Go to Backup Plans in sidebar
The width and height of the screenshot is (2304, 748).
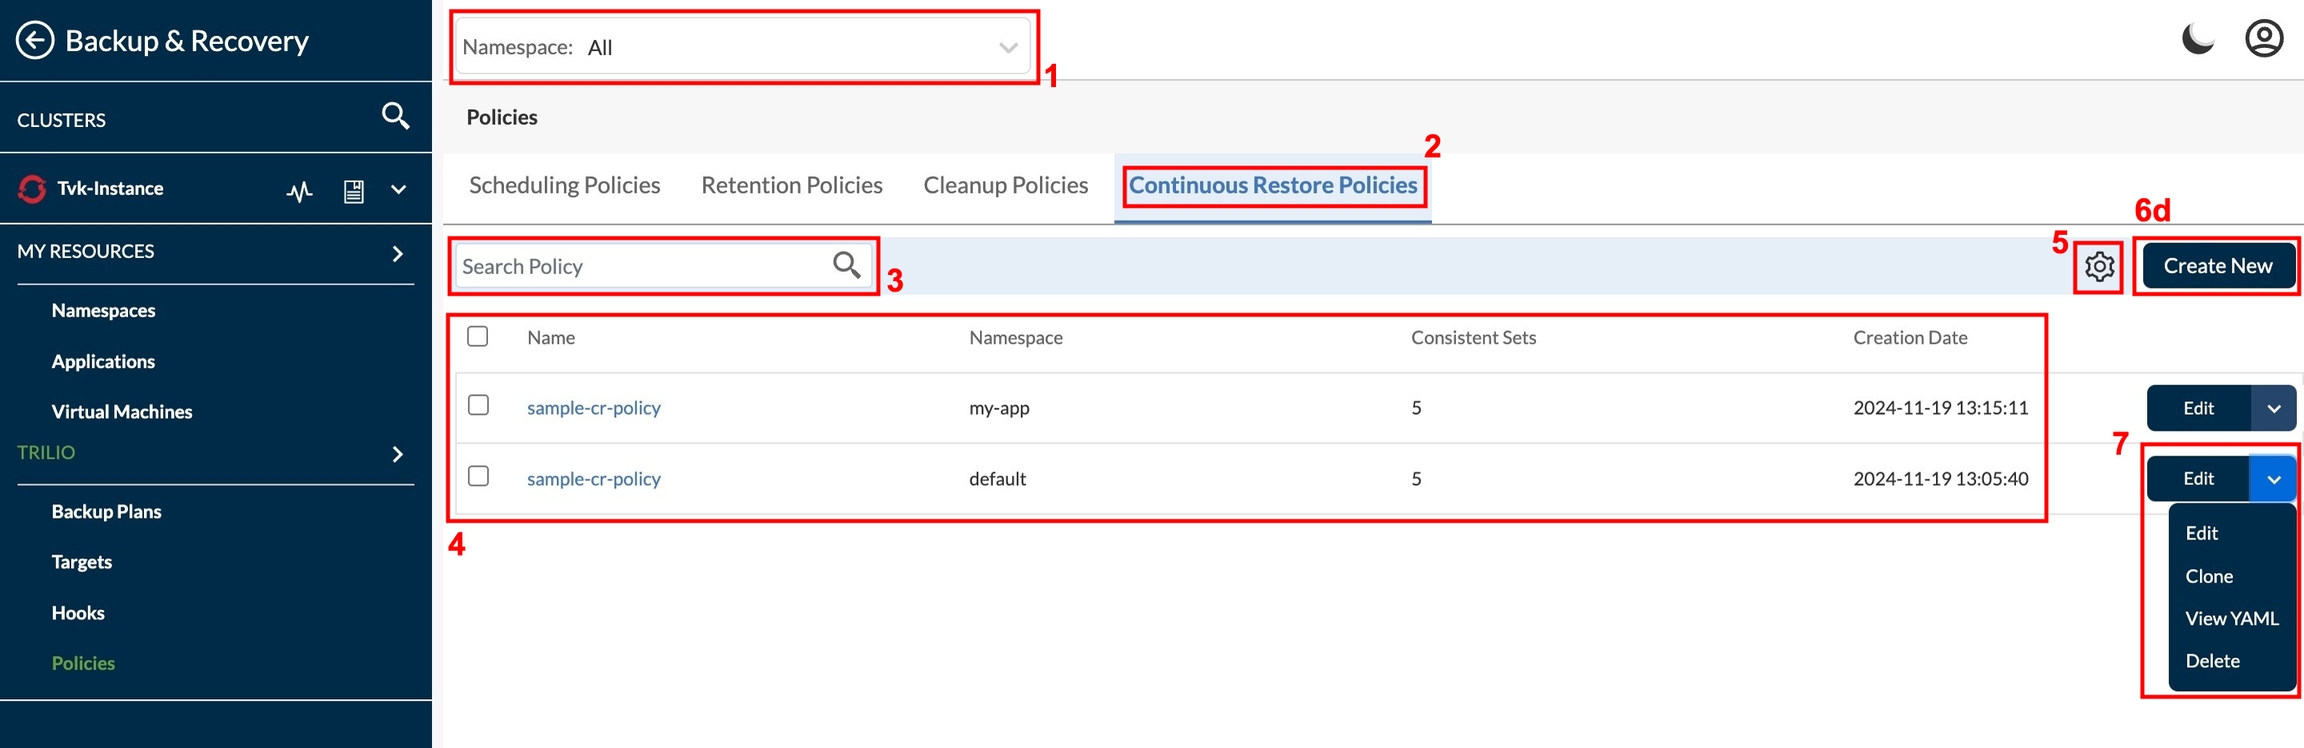click(x=106, y=511)
